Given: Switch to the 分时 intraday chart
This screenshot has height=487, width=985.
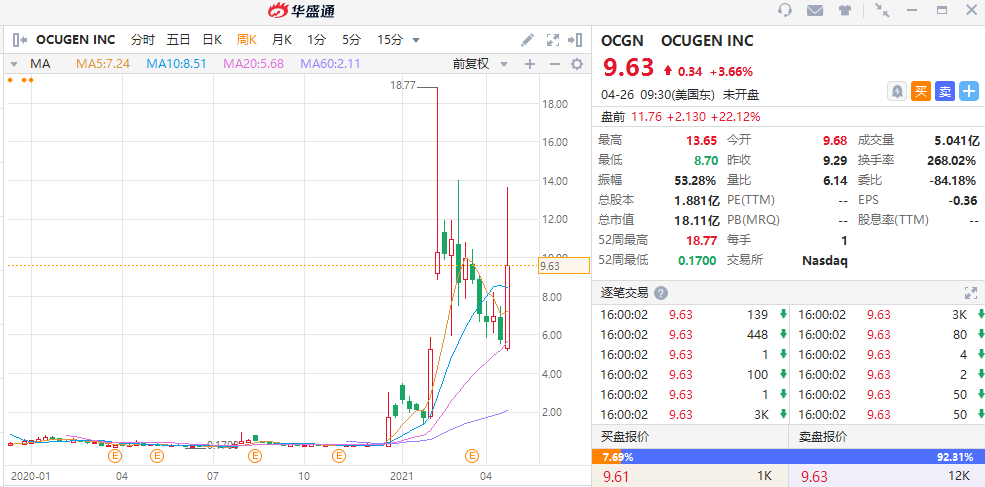Looking at the screenshot, I should pyautogui.click(x=143, y=40).
